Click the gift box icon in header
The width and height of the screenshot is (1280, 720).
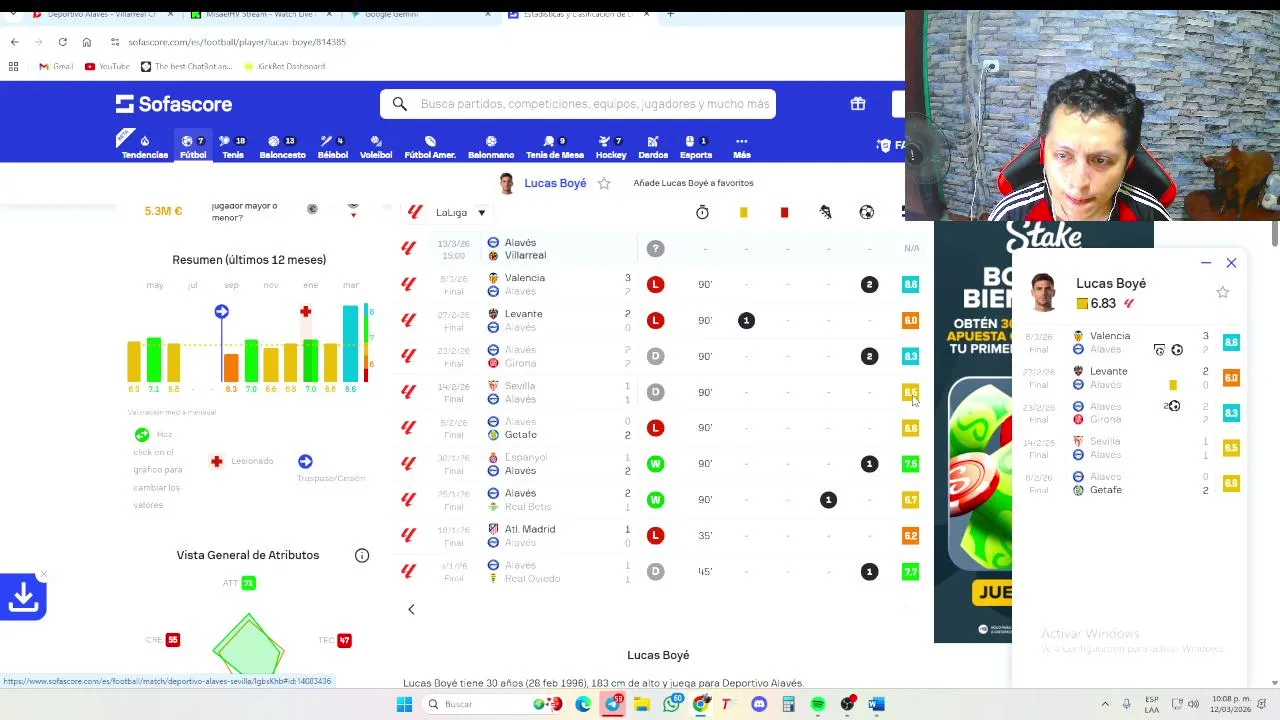pyautogui.click(x=858, y=104)
